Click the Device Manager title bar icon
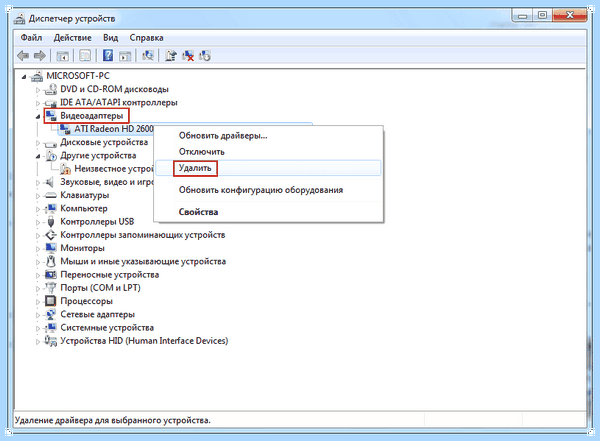This screenshot has height=441, width=600. coord(19,18)
